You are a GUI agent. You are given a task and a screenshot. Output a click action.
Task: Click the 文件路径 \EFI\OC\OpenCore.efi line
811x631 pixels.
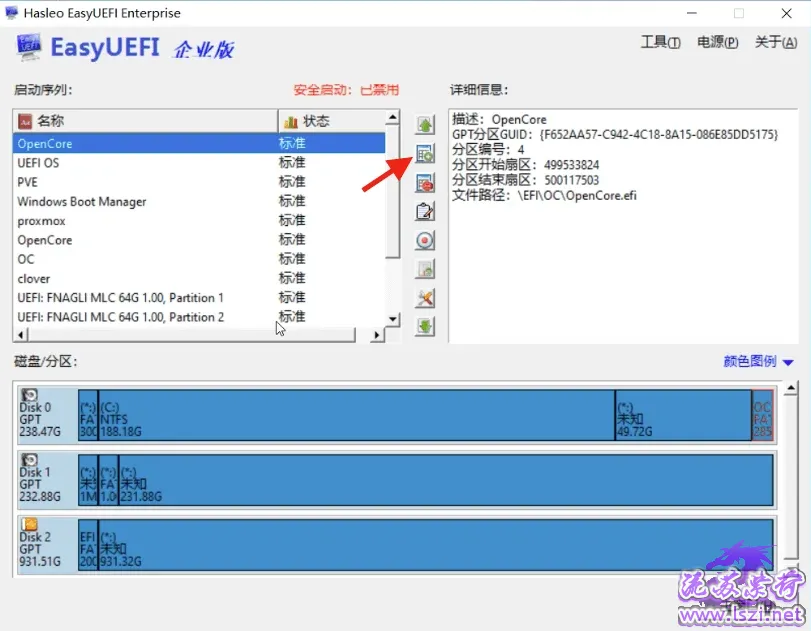pyautogui.click(x=544, y=196)
